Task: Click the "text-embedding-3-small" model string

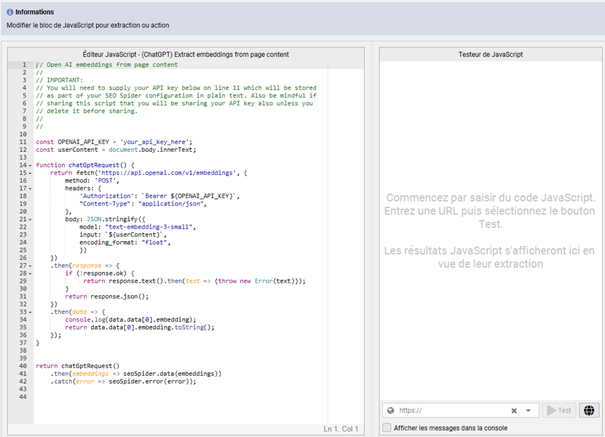Action: (x=149, y=227)
